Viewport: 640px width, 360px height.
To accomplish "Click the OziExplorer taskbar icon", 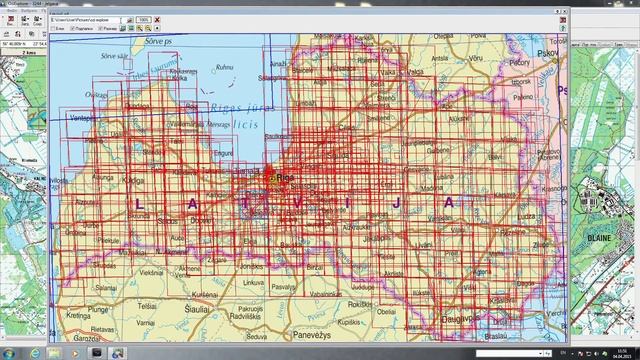I will tap(118, 353).
